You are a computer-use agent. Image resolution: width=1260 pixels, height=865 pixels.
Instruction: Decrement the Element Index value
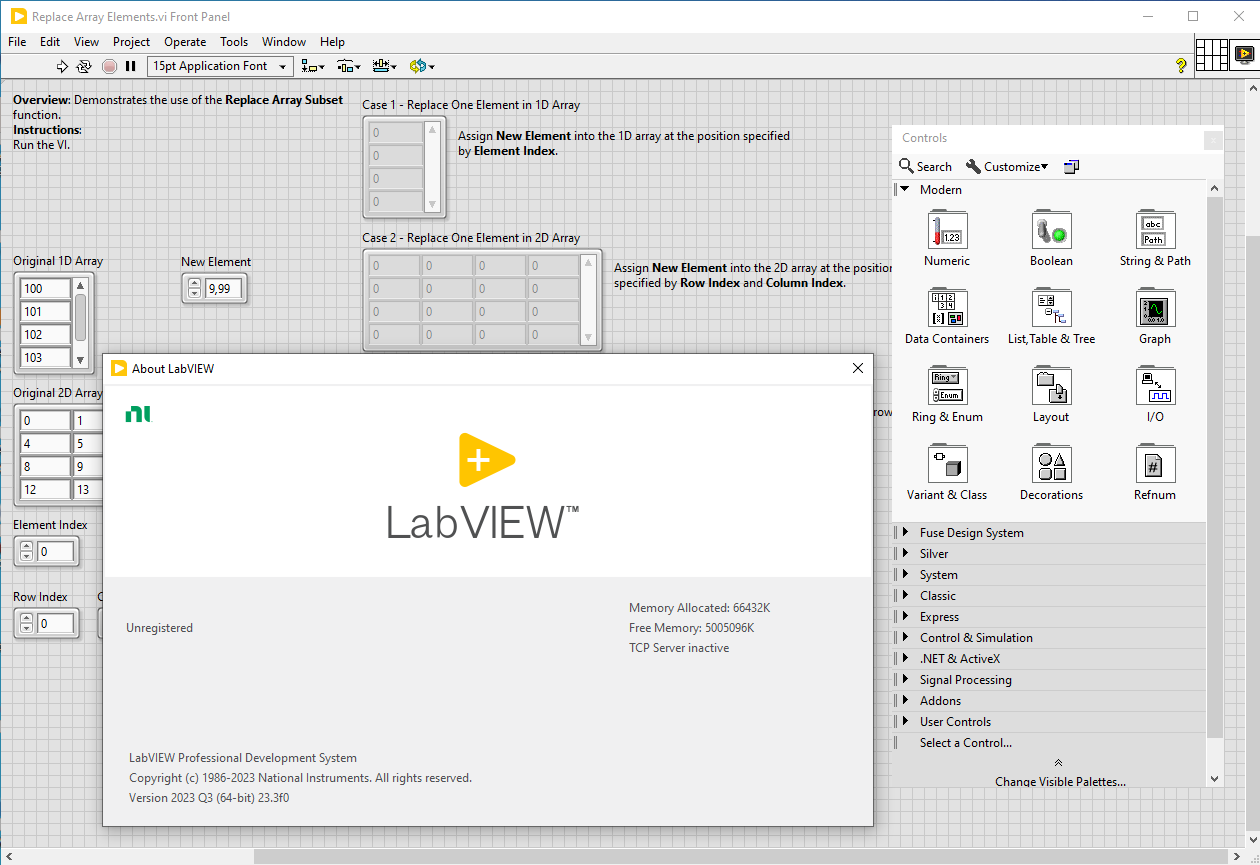click(26, 556)
